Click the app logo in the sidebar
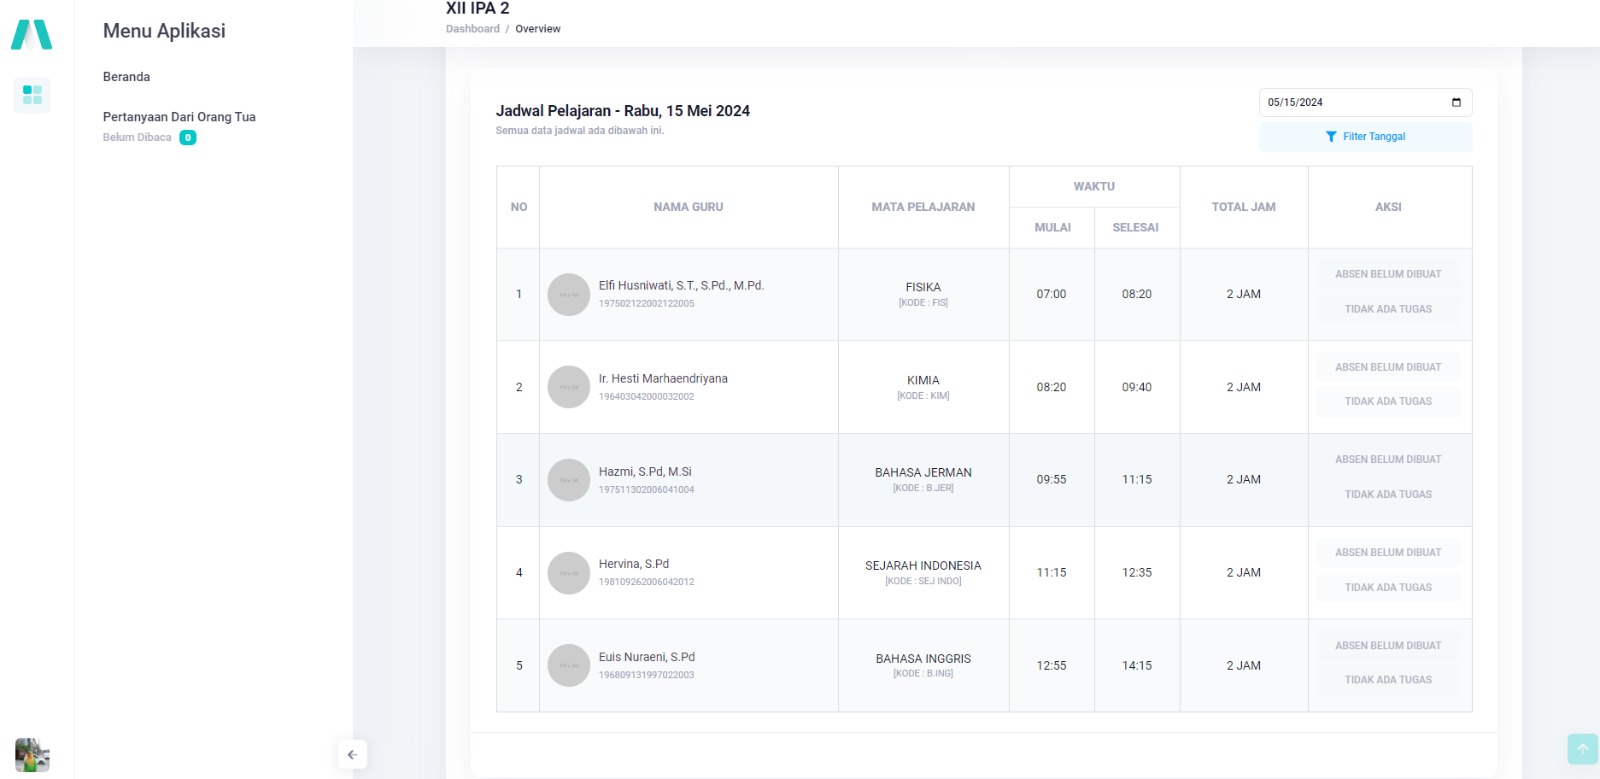This screenshot has height=779, width=1600. [x=31, y=35]
